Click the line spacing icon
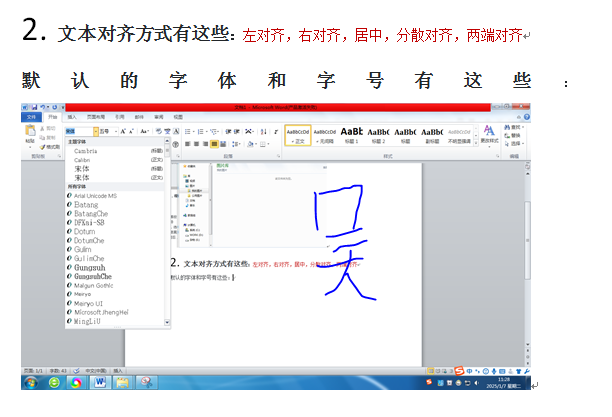 tap(235, 144)
